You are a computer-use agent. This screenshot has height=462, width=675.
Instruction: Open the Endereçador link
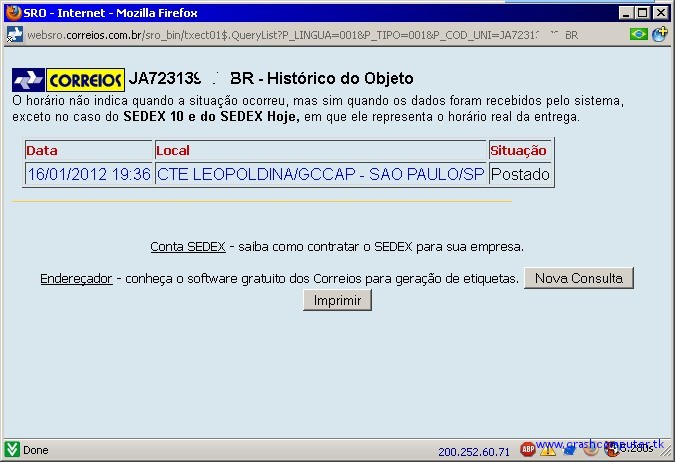76,279
